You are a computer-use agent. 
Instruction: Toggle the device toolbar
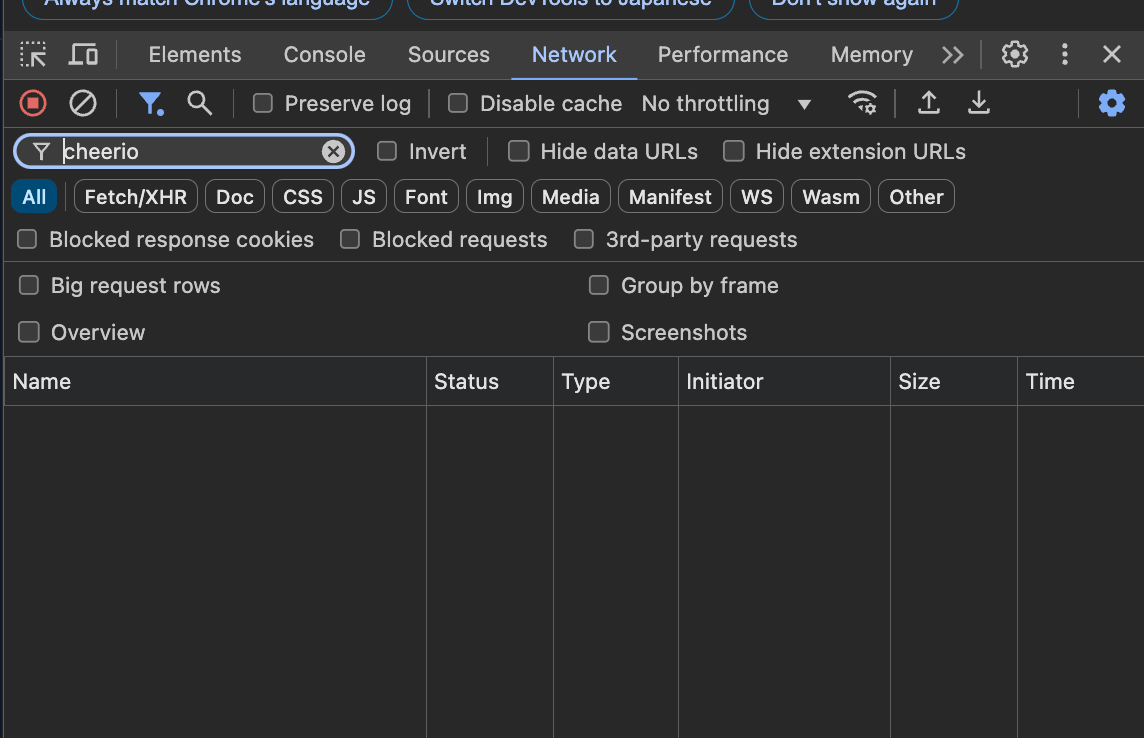click(83, 55)
